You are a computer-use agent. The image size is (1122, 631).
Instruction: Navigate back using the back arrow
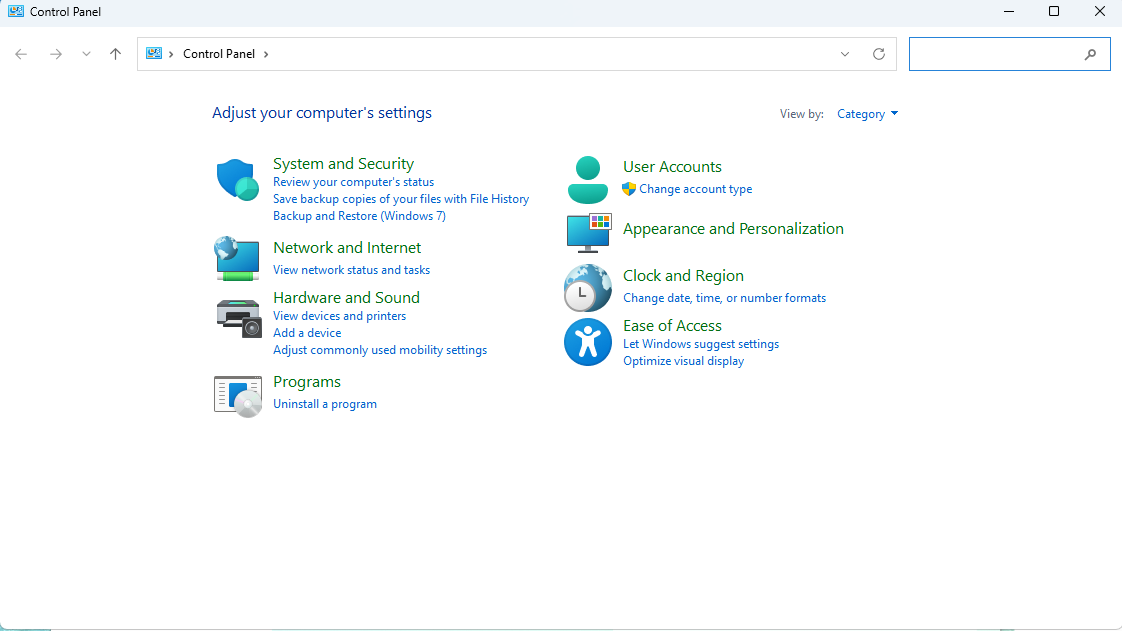21,53
